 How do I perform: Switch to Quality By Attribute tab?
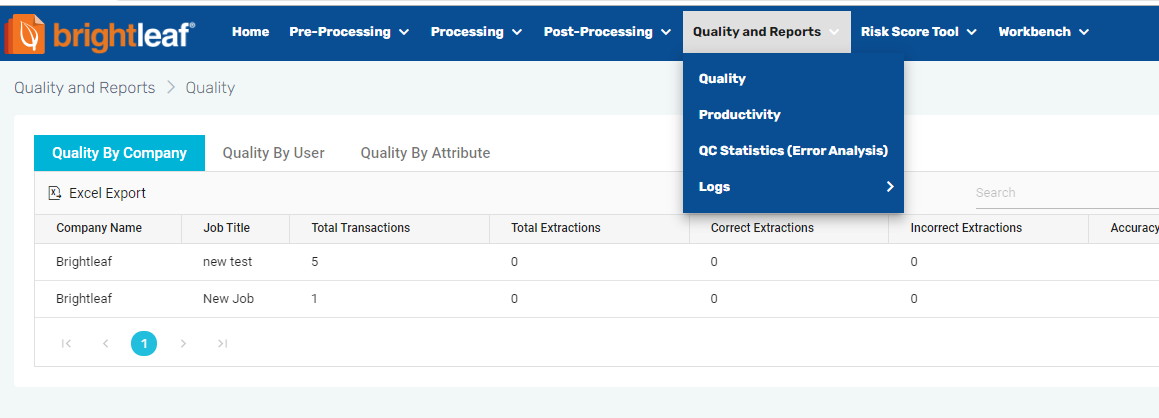(425, 153)
